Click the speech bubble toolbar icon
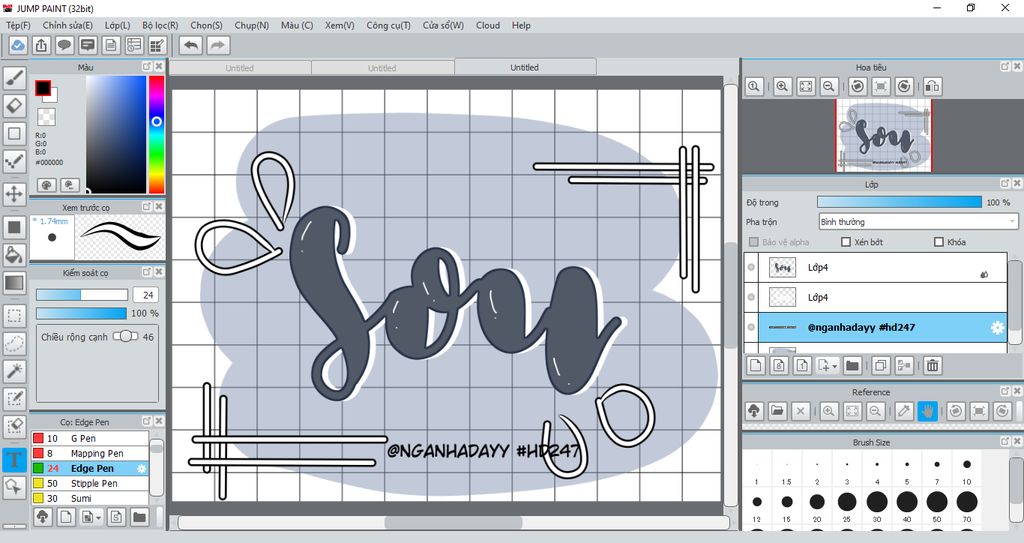The width and height of the screenshot is (1024, 543). [64, 45]
